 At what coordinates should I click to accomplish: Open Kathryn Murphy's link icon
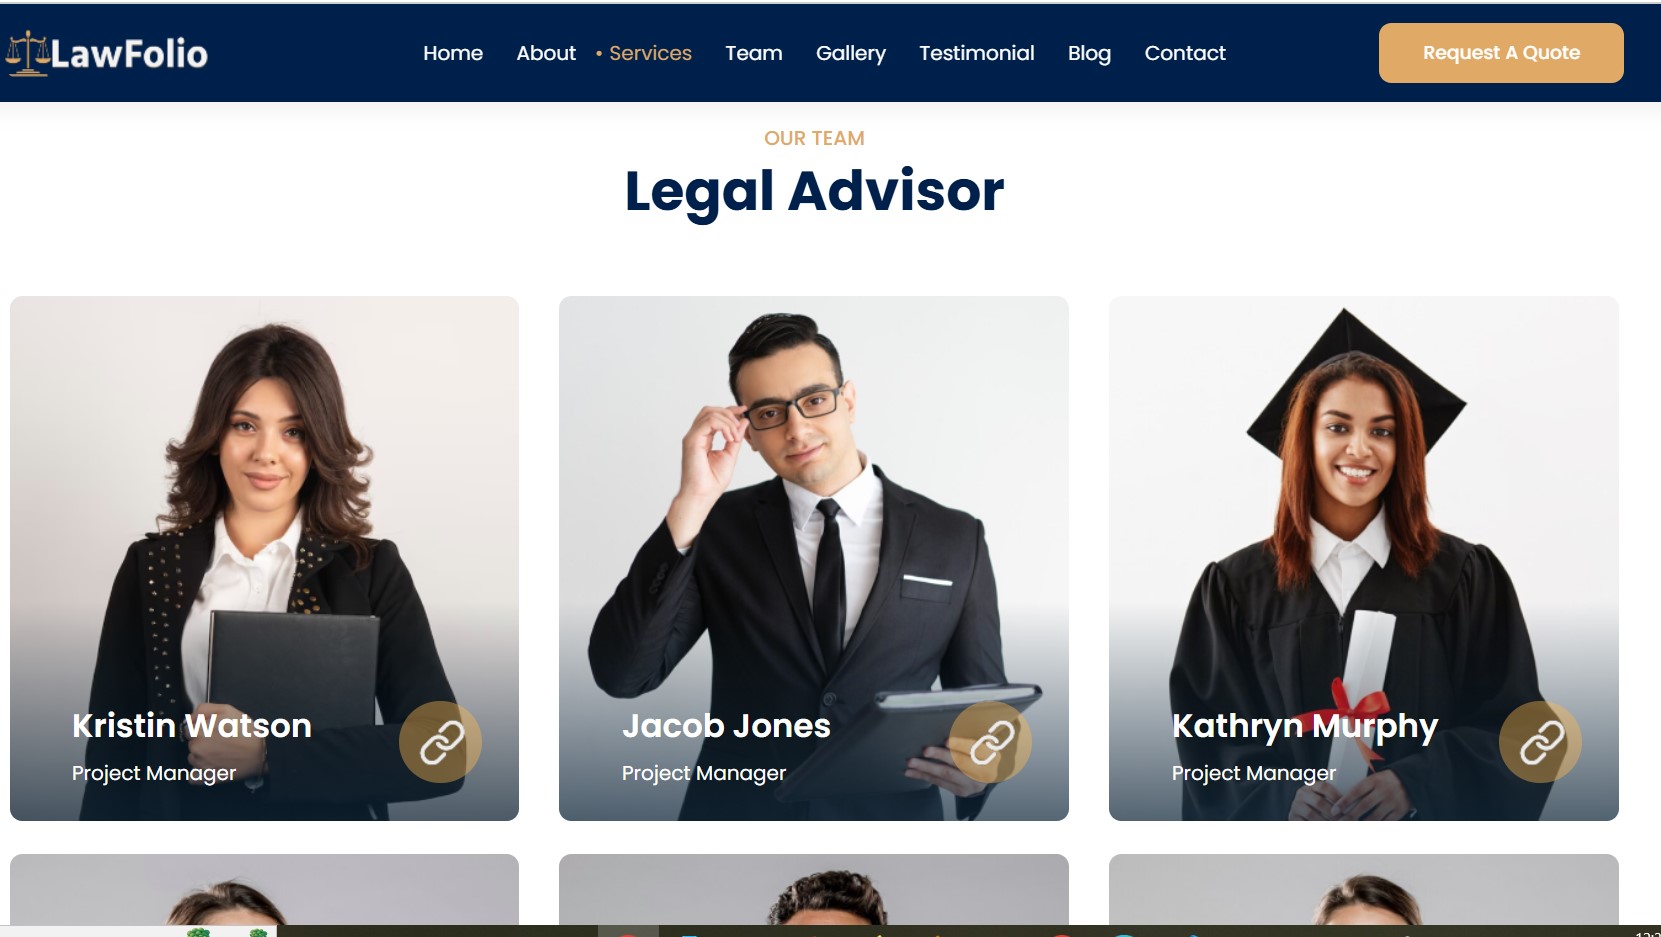coord(1540,742)
